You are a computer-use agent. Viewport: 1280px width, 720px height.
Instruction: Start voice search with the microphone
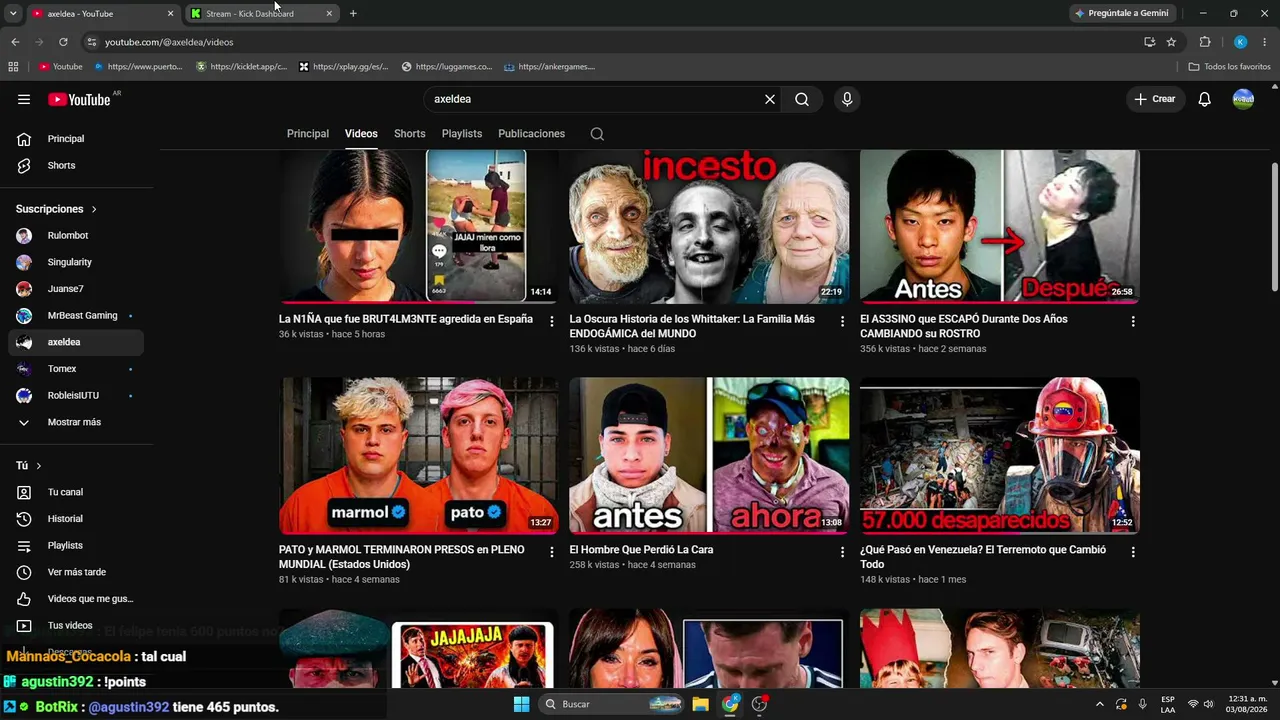[847, 99]
